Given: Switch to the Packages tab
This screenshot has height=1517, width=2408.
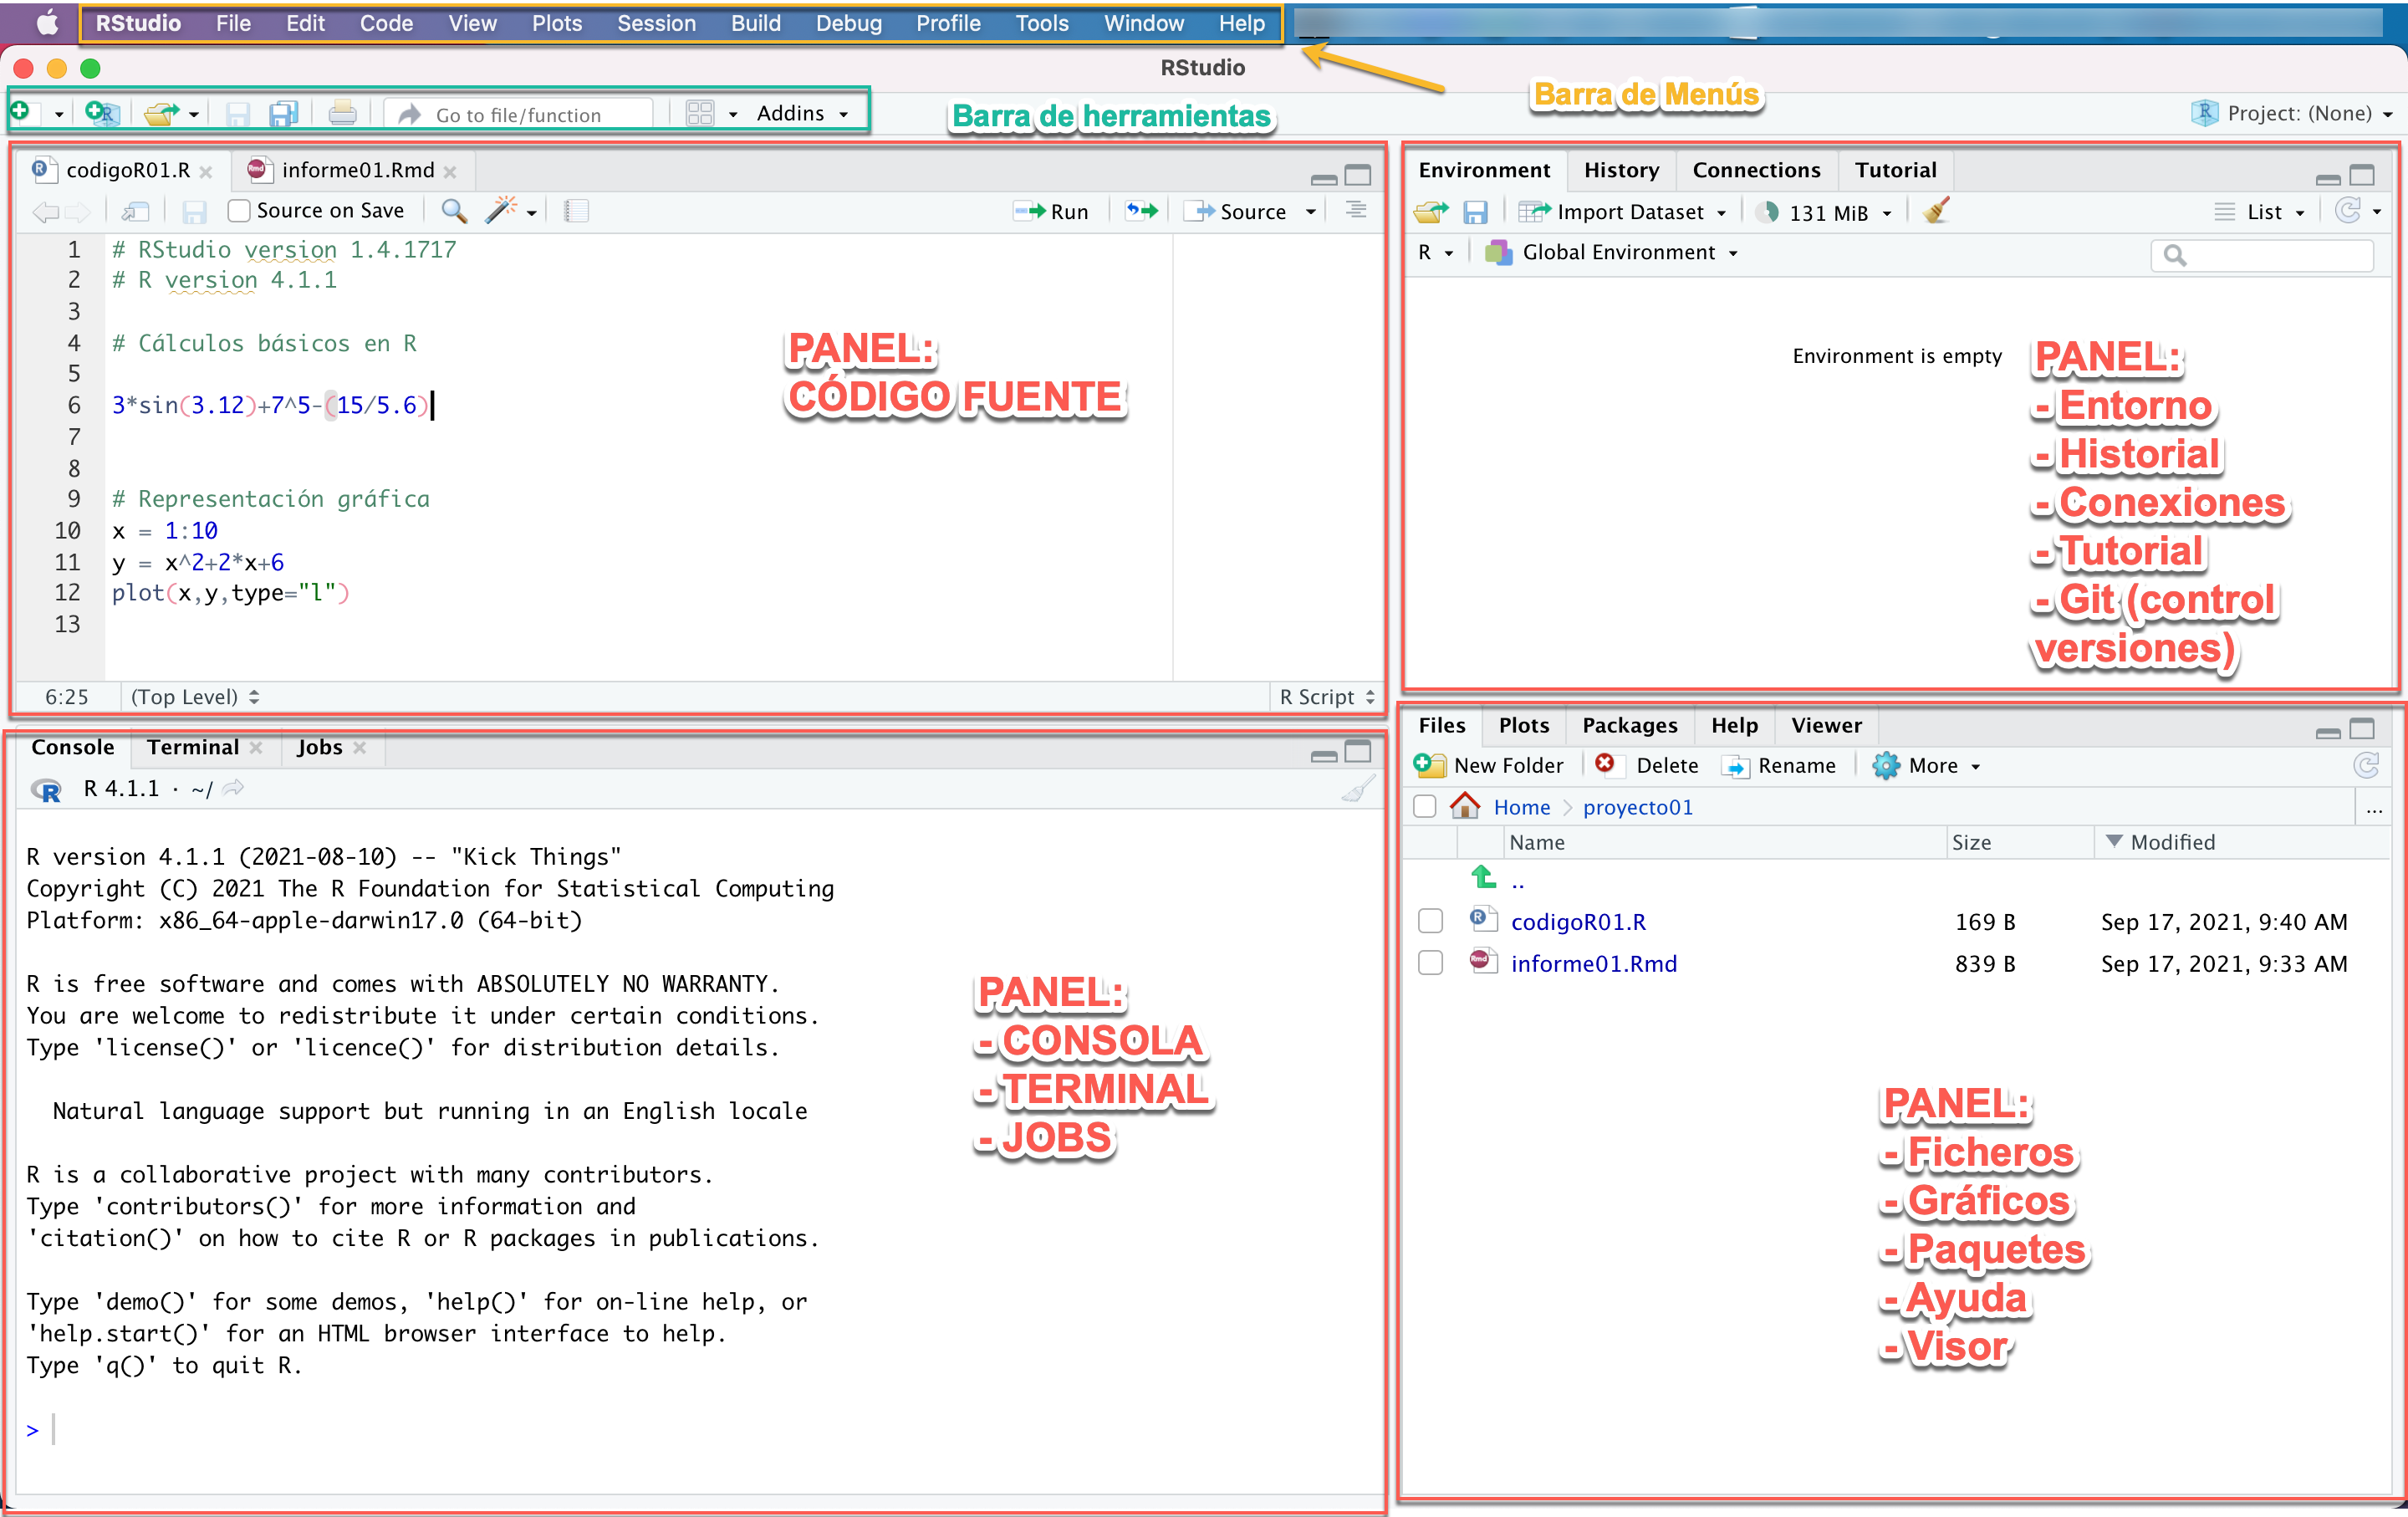Looking at the screenshot, I should click(1630, 725).
